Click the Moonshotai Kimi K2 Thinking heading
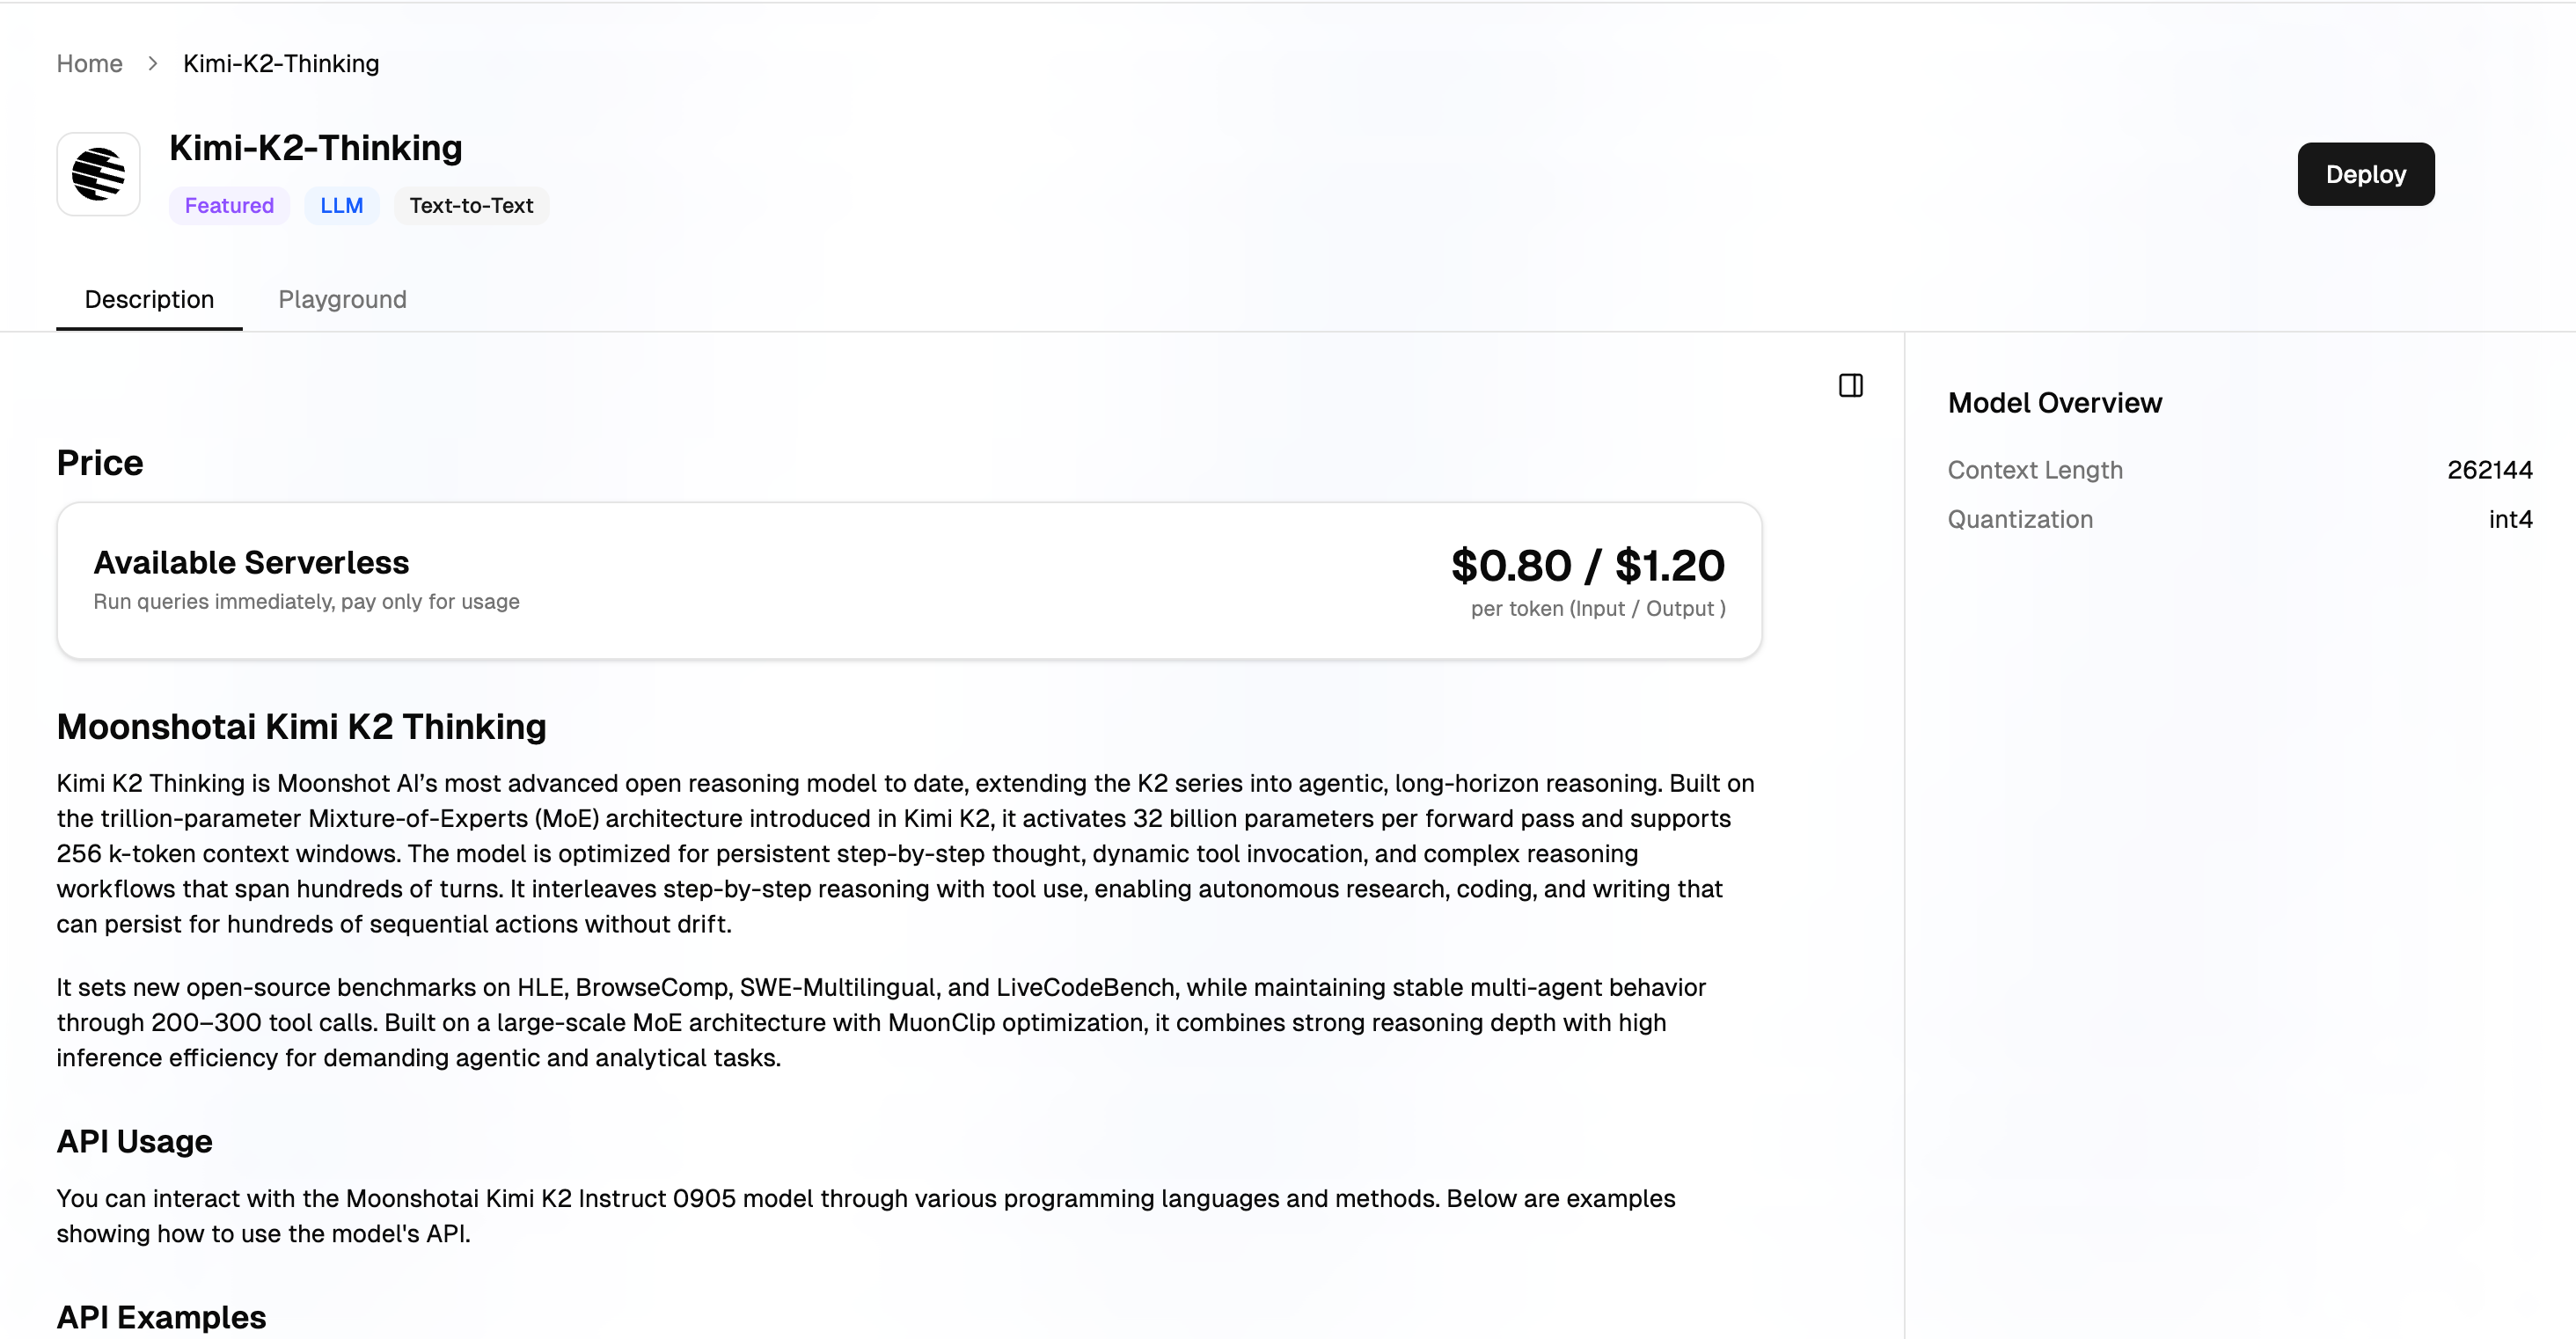This screenshot has height=1339, width=2576. pos(302,726)
